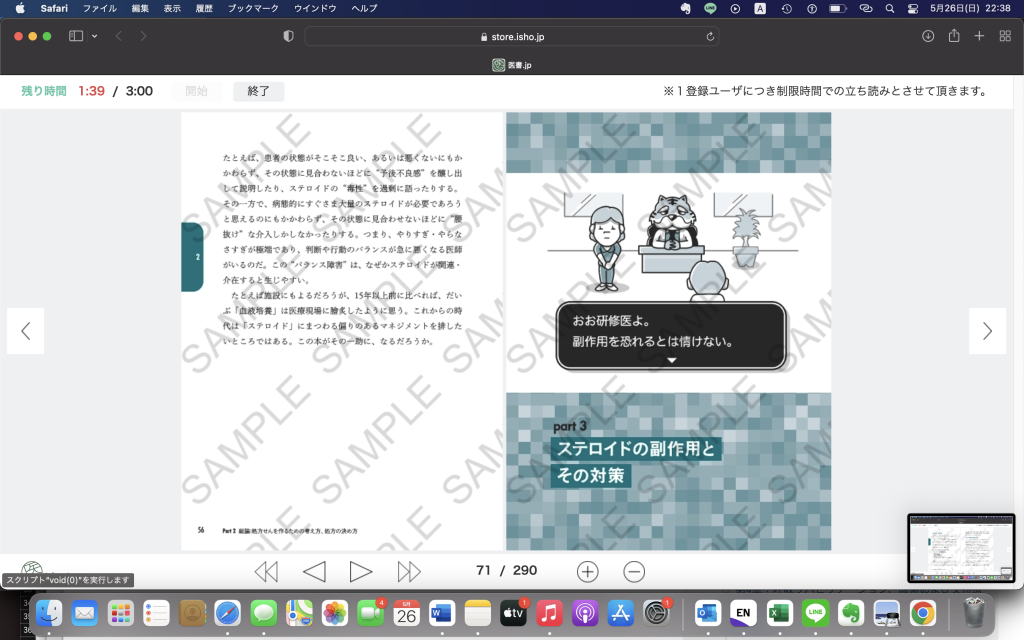Screen dimensions: 1024x640
Task: Click the reload icon in address bar
Action: coord(710,37)
